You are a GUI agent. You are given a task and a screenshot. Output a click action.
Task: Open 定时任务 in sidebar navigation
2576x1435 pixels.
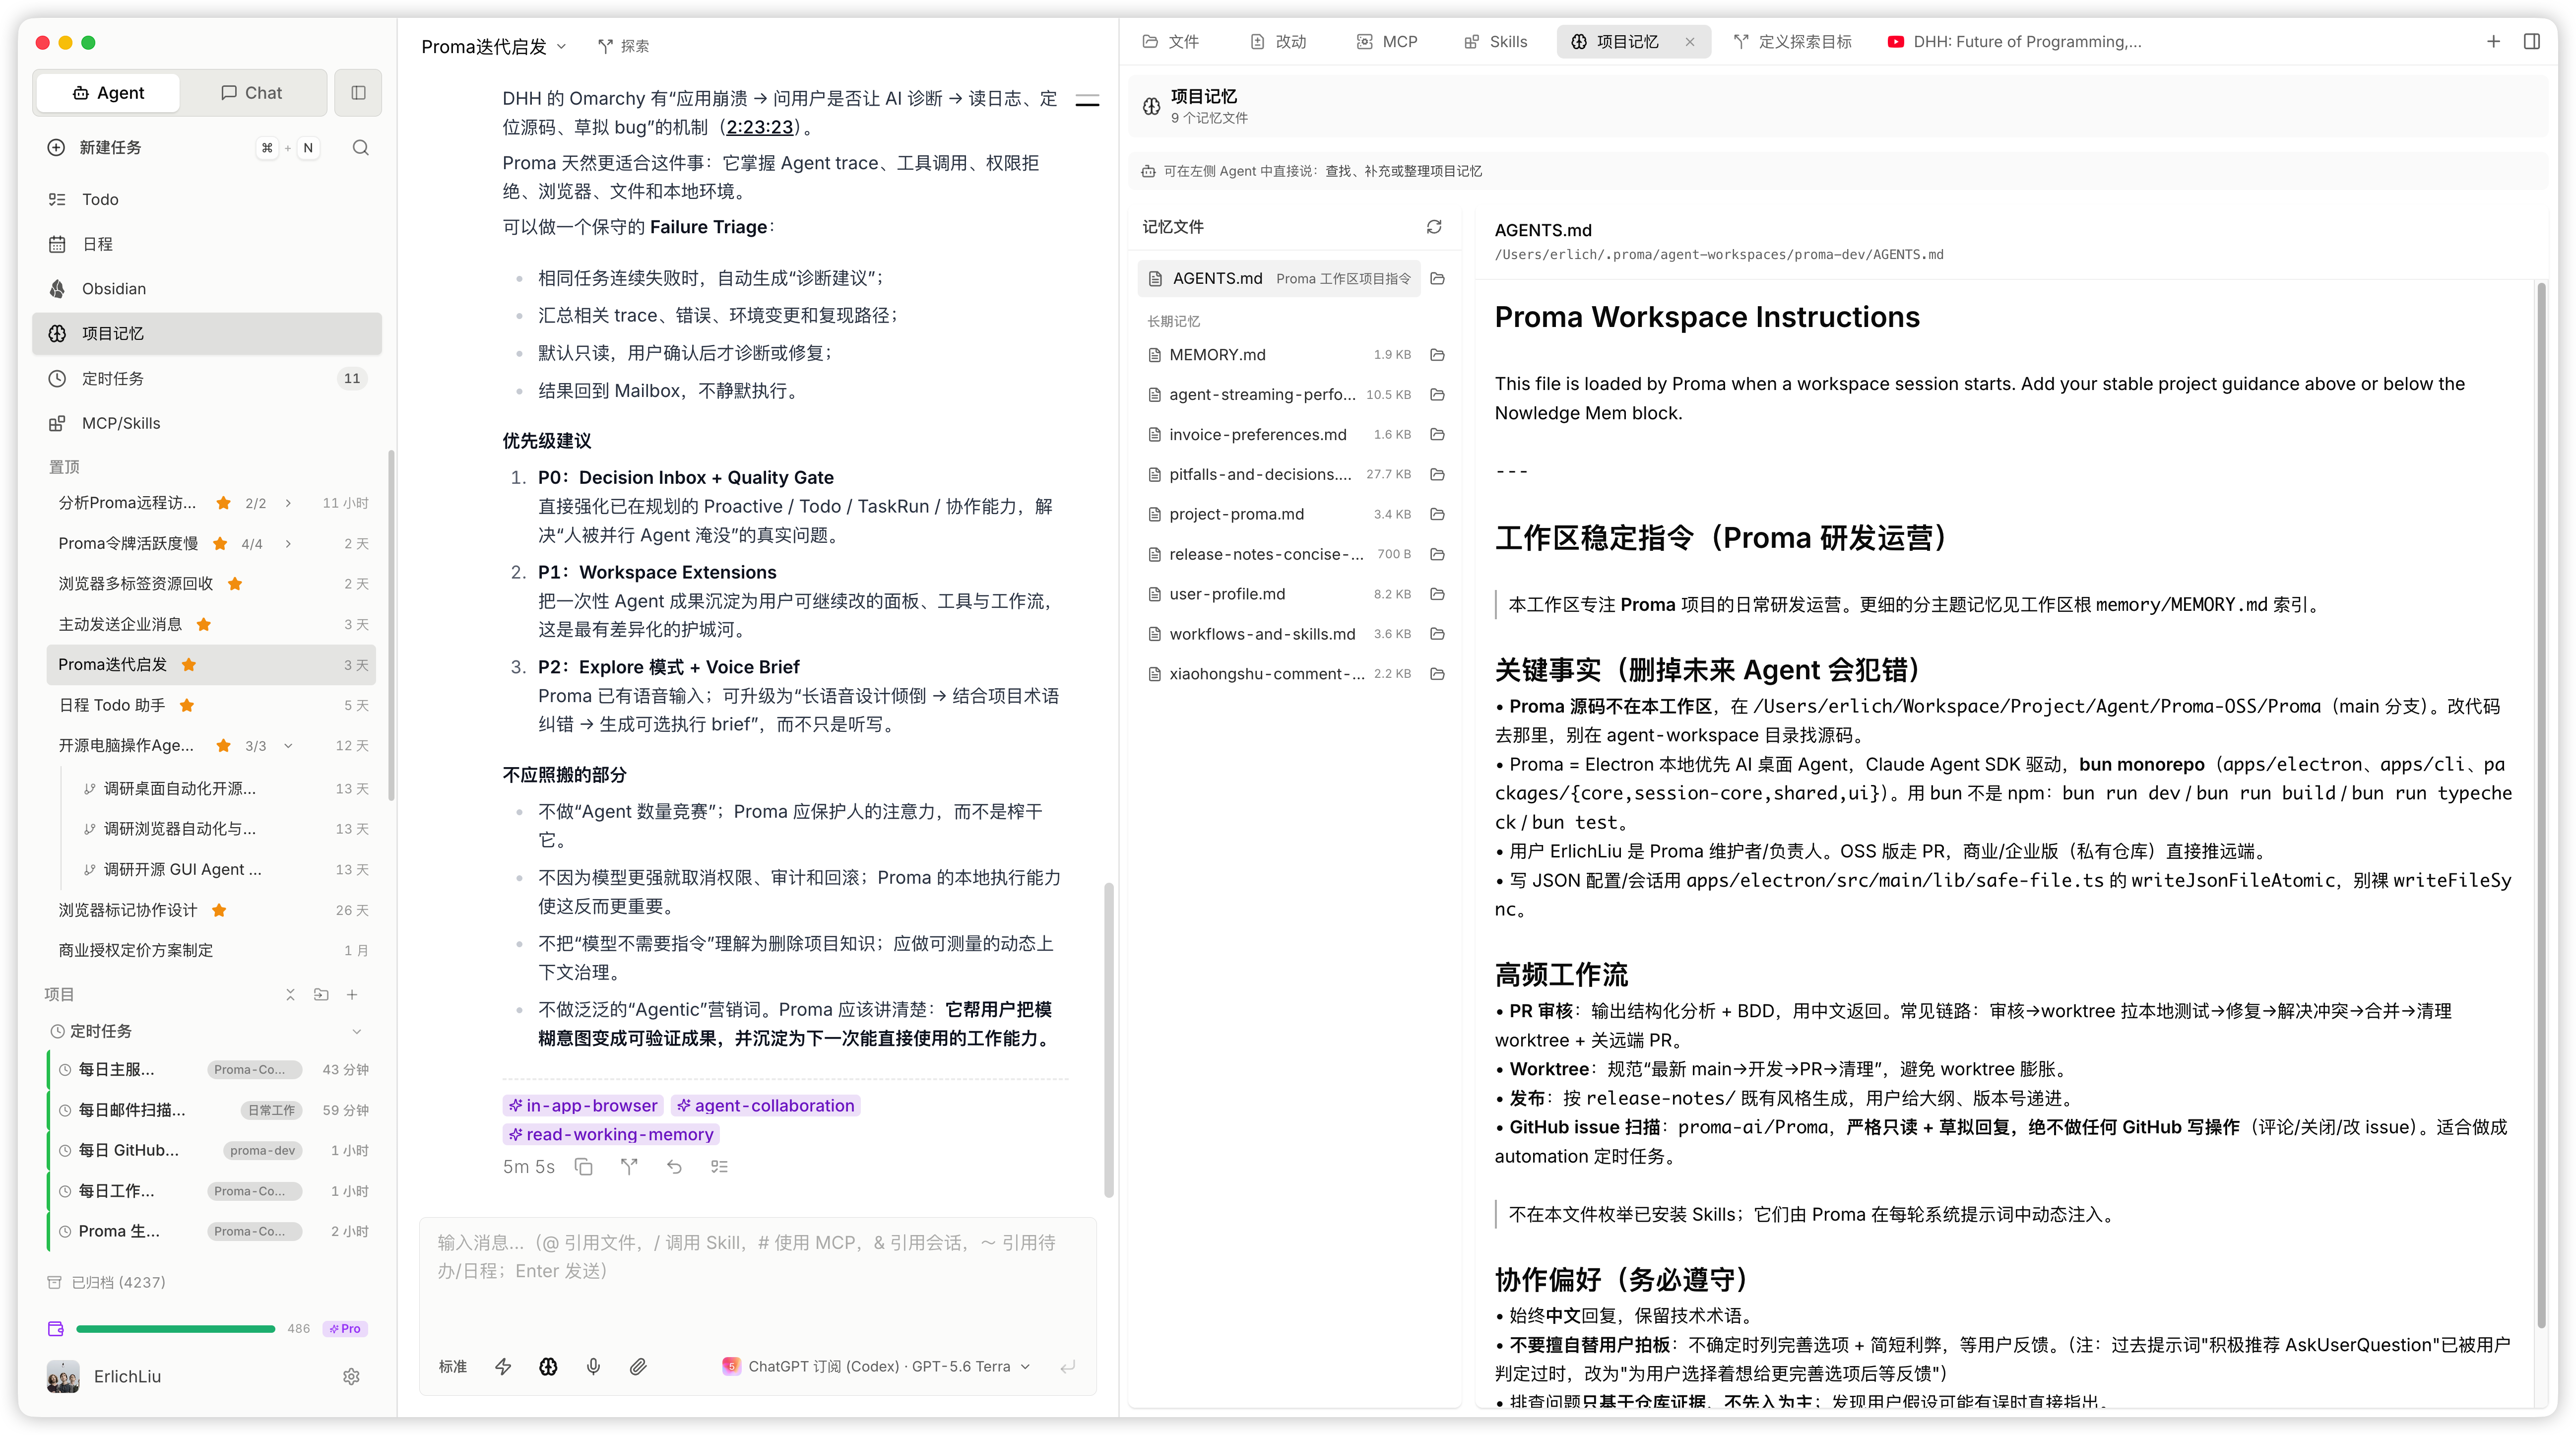point(207,378)
